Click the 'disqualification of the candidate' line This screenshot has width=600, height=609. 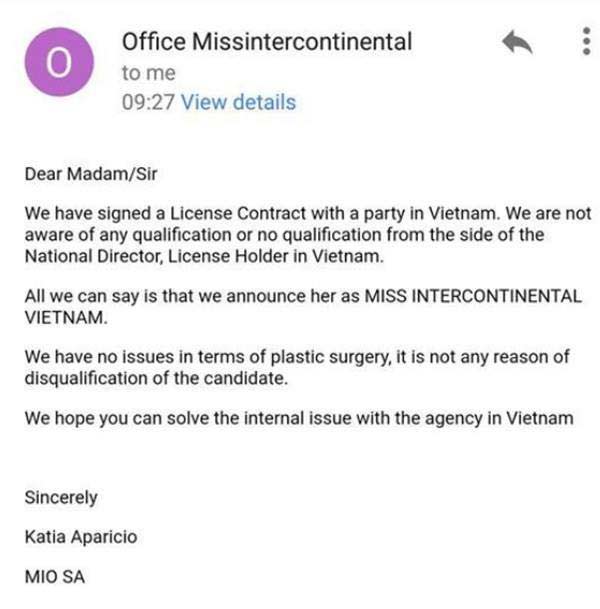click(156, 378)
